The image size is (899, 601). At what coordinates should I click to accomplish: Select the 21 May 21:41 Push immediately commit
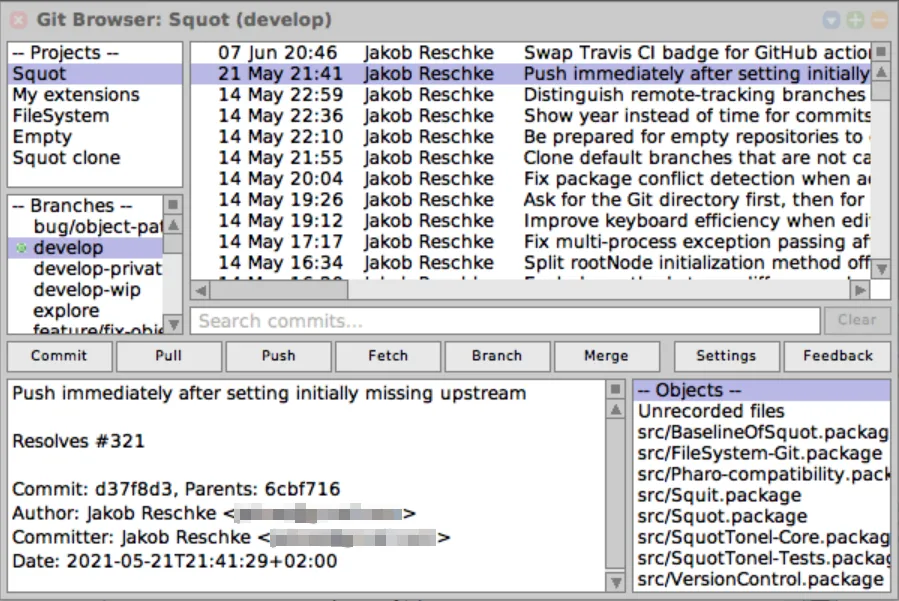click(531, 74)
